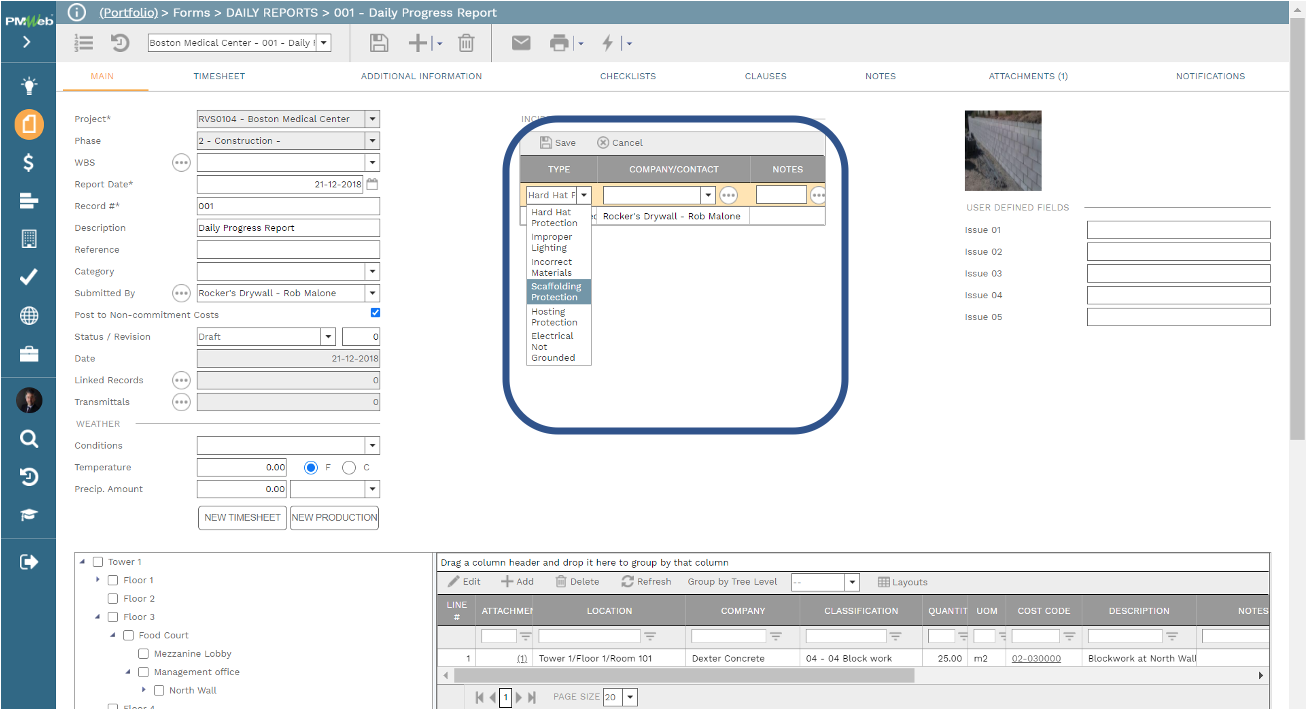Click the Description input field
Viewport: 1308px width, 710px height.
[288, 228]
